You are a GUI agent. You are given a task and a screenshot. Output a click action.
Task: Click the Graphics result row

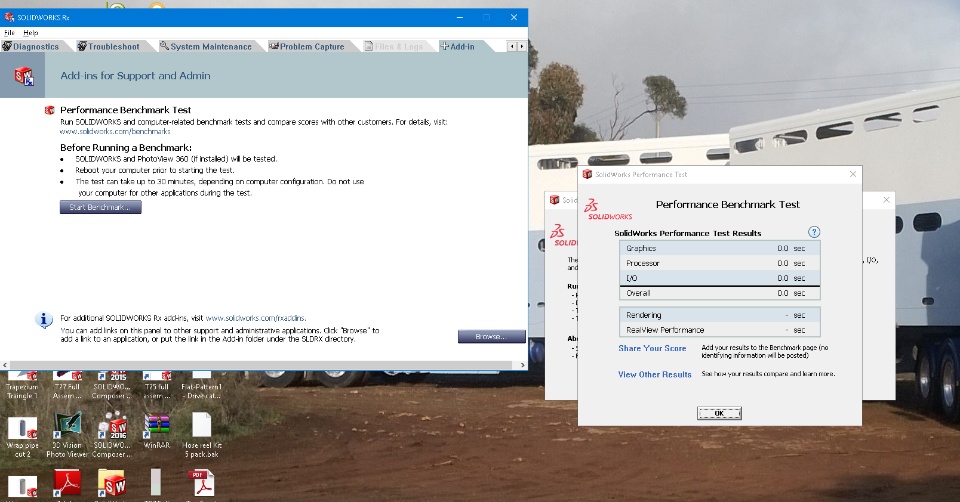719,249
